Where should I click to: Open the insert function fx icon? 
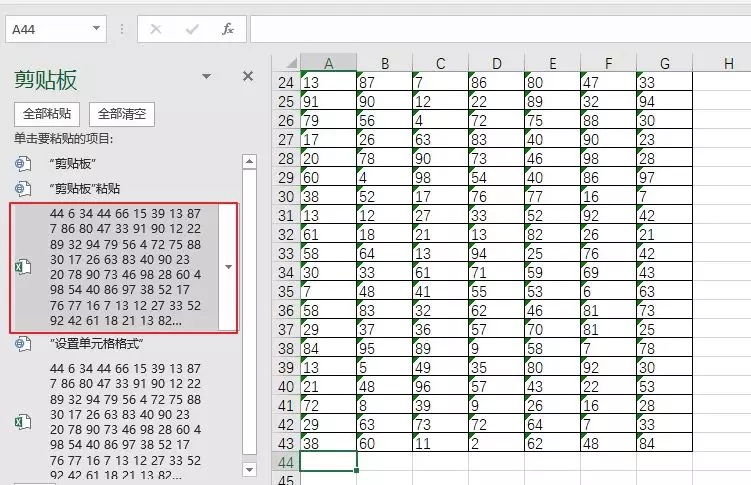pos(227,29)
